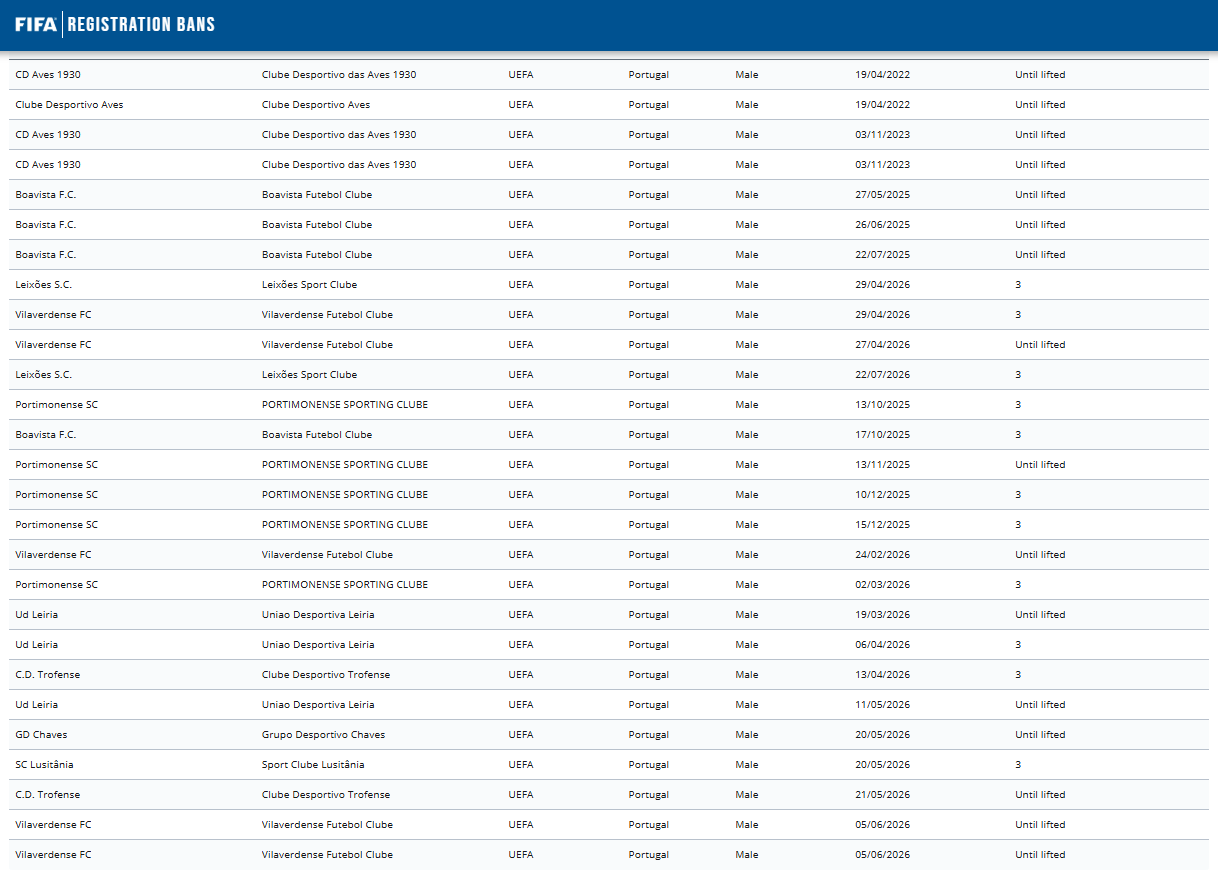Select 29/04/2026 date in the Vilaverdense FC row
The image size is (1218, 887).
(x=883, y=315)
